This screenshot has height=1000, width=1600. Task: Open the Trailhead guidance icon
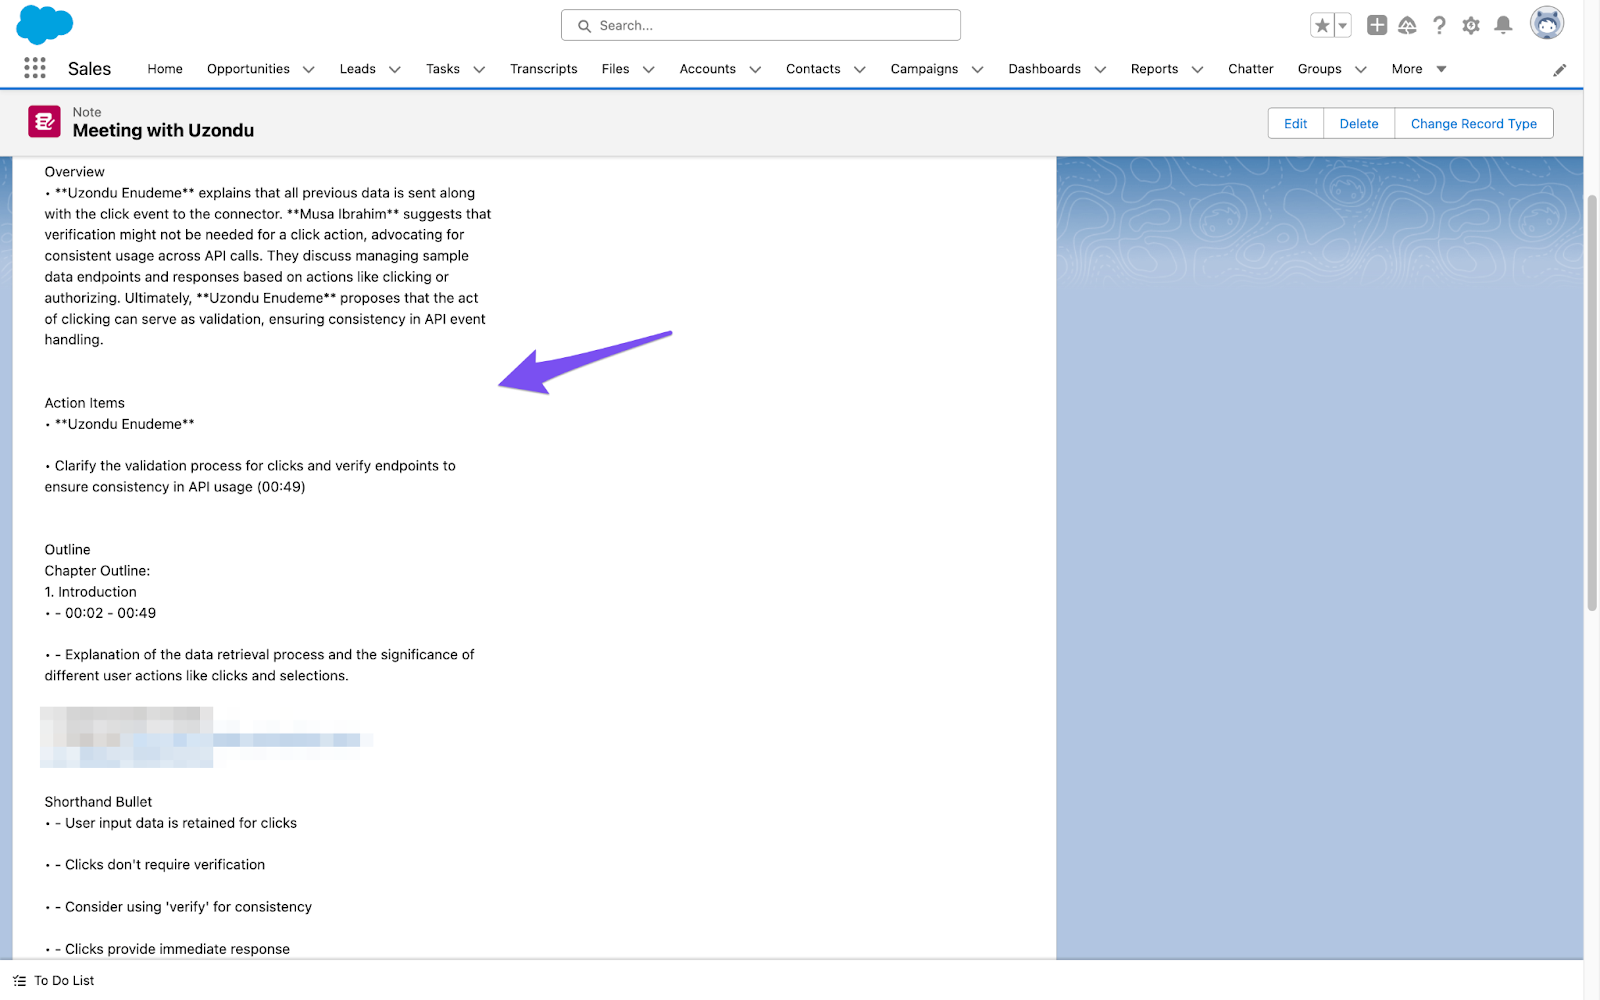coord(1407,26)
